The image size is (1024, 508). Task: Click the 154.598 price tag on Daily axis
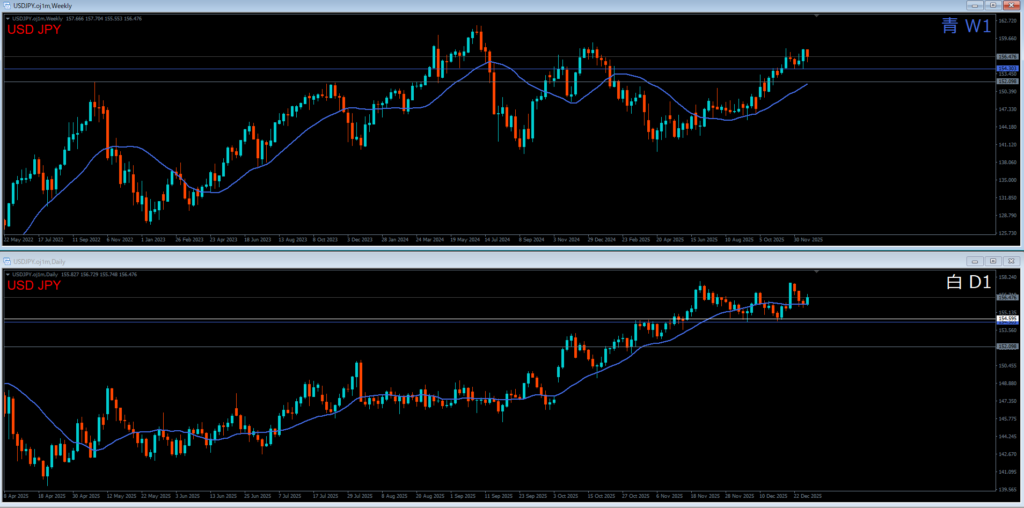tap(1006, 318)
